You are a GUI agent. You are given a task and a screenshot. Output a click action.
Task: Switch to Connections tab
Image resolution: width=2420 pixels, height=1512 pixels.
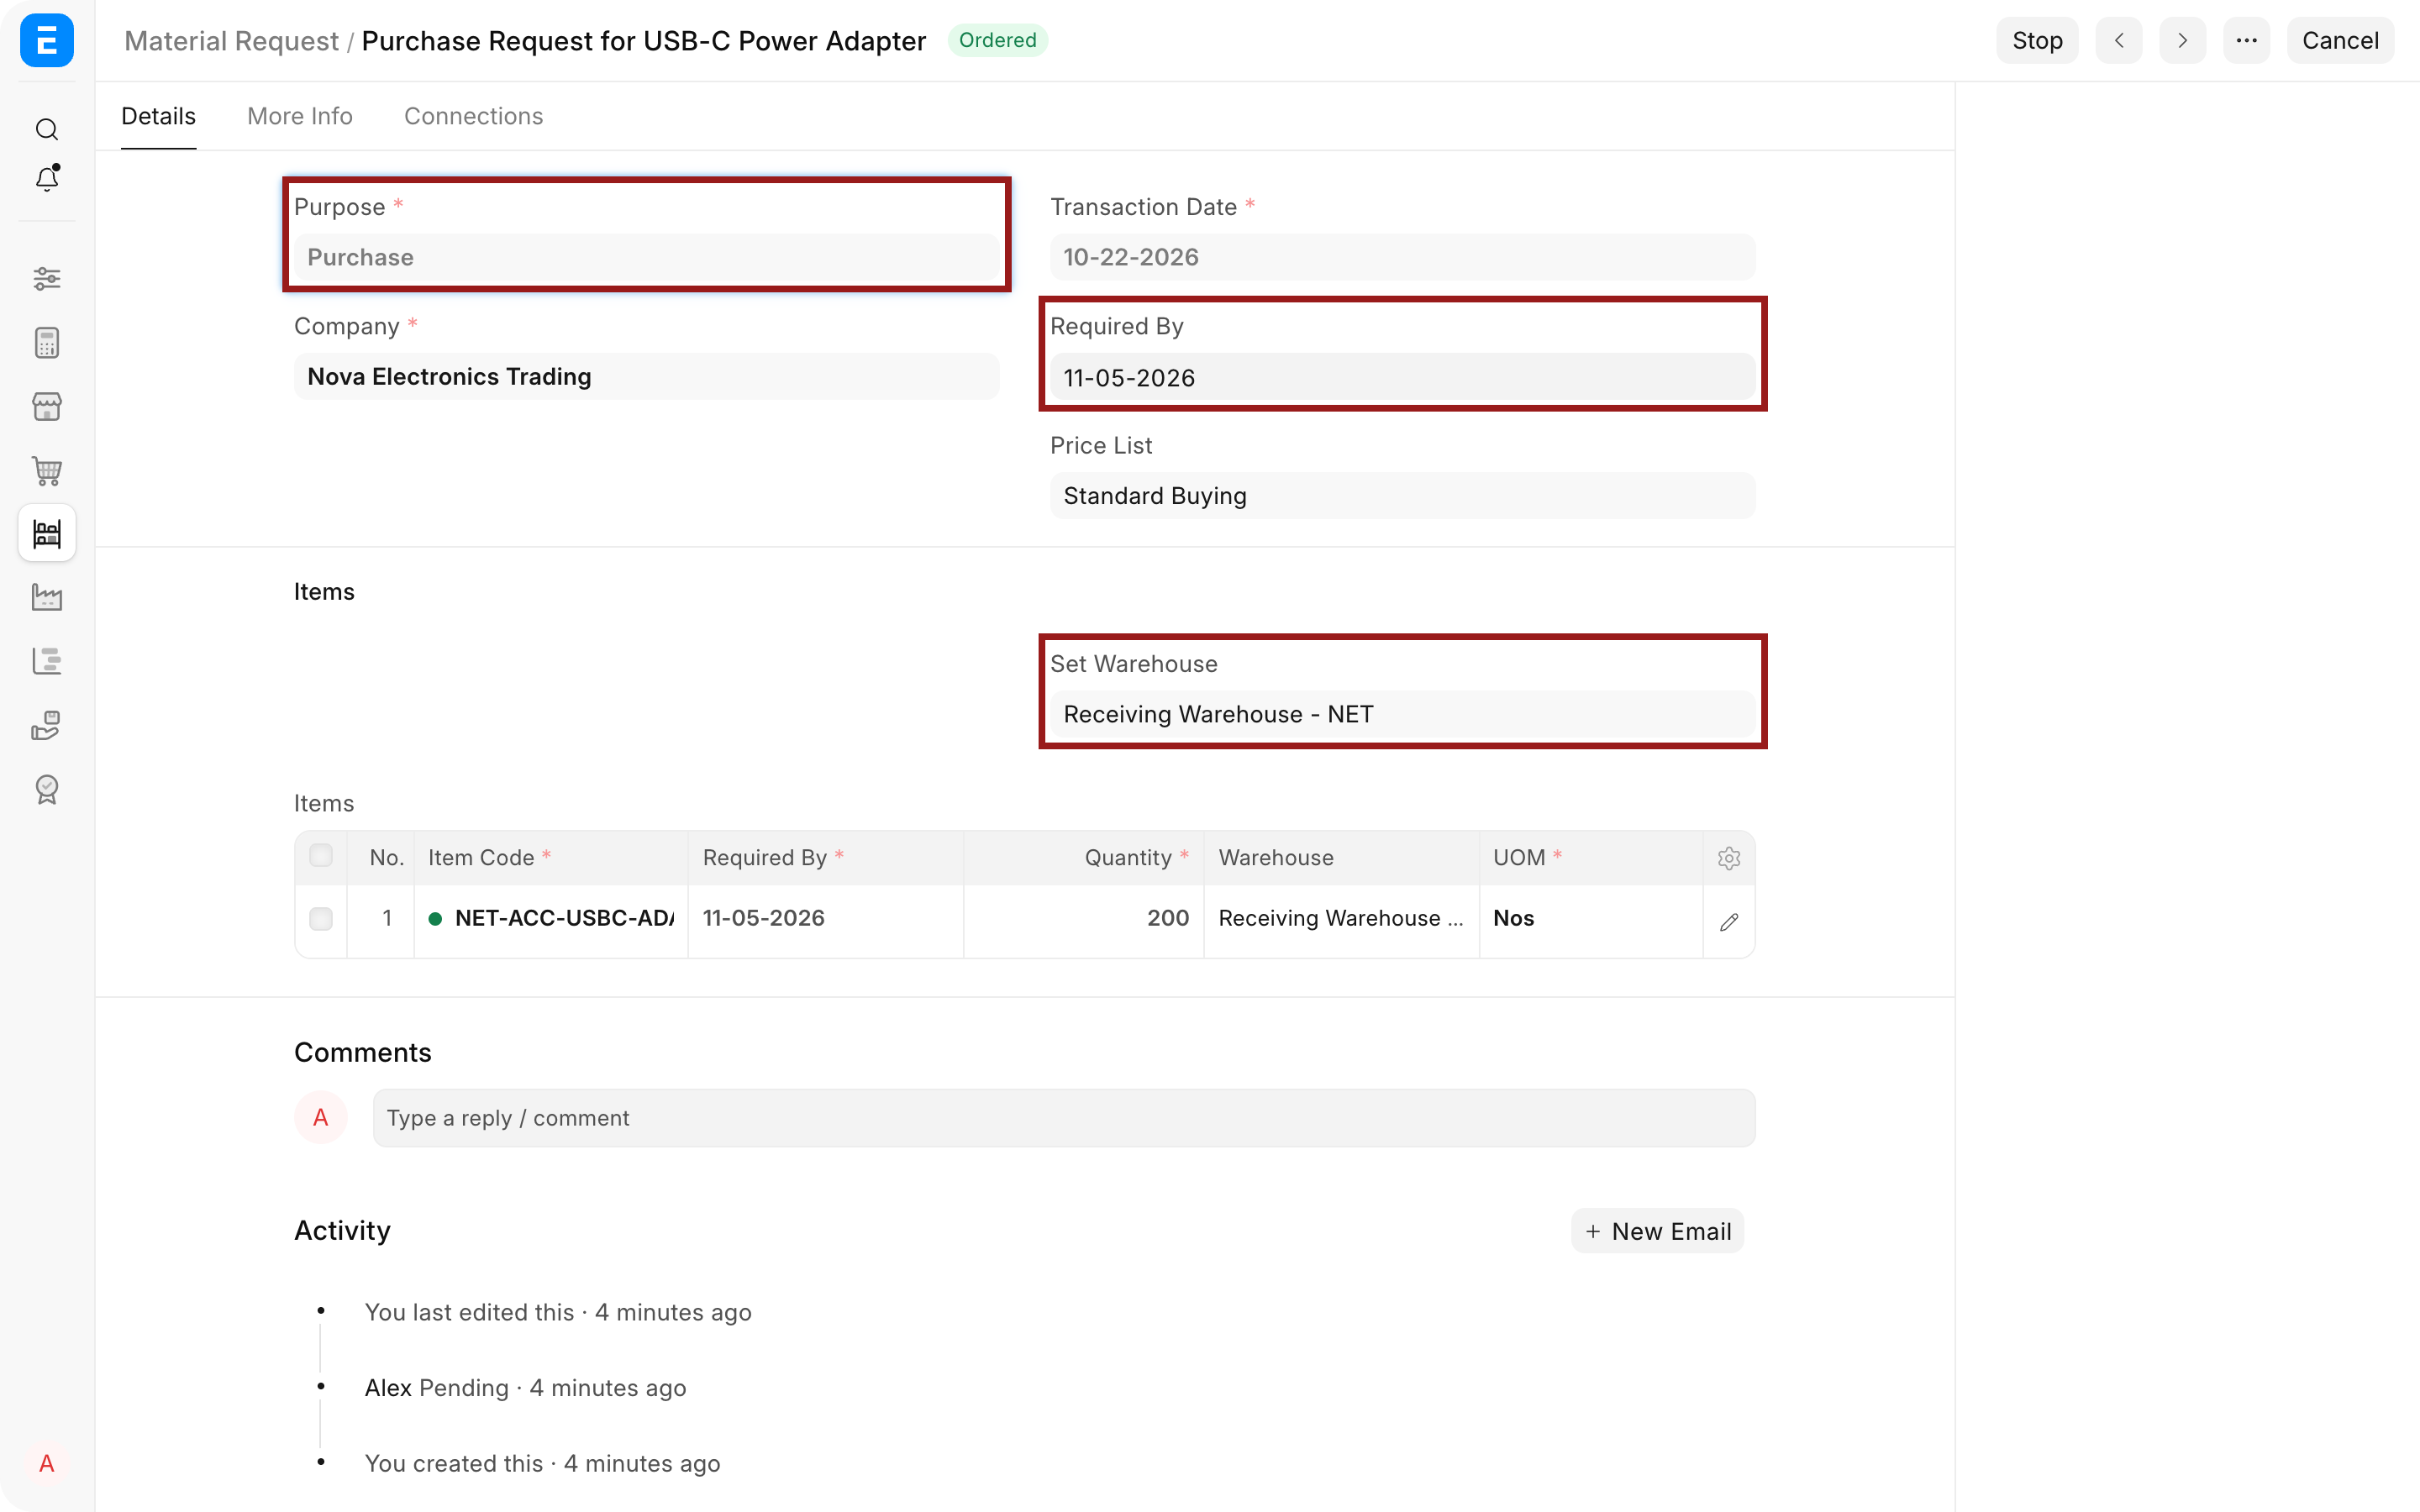tap(473, 116)
